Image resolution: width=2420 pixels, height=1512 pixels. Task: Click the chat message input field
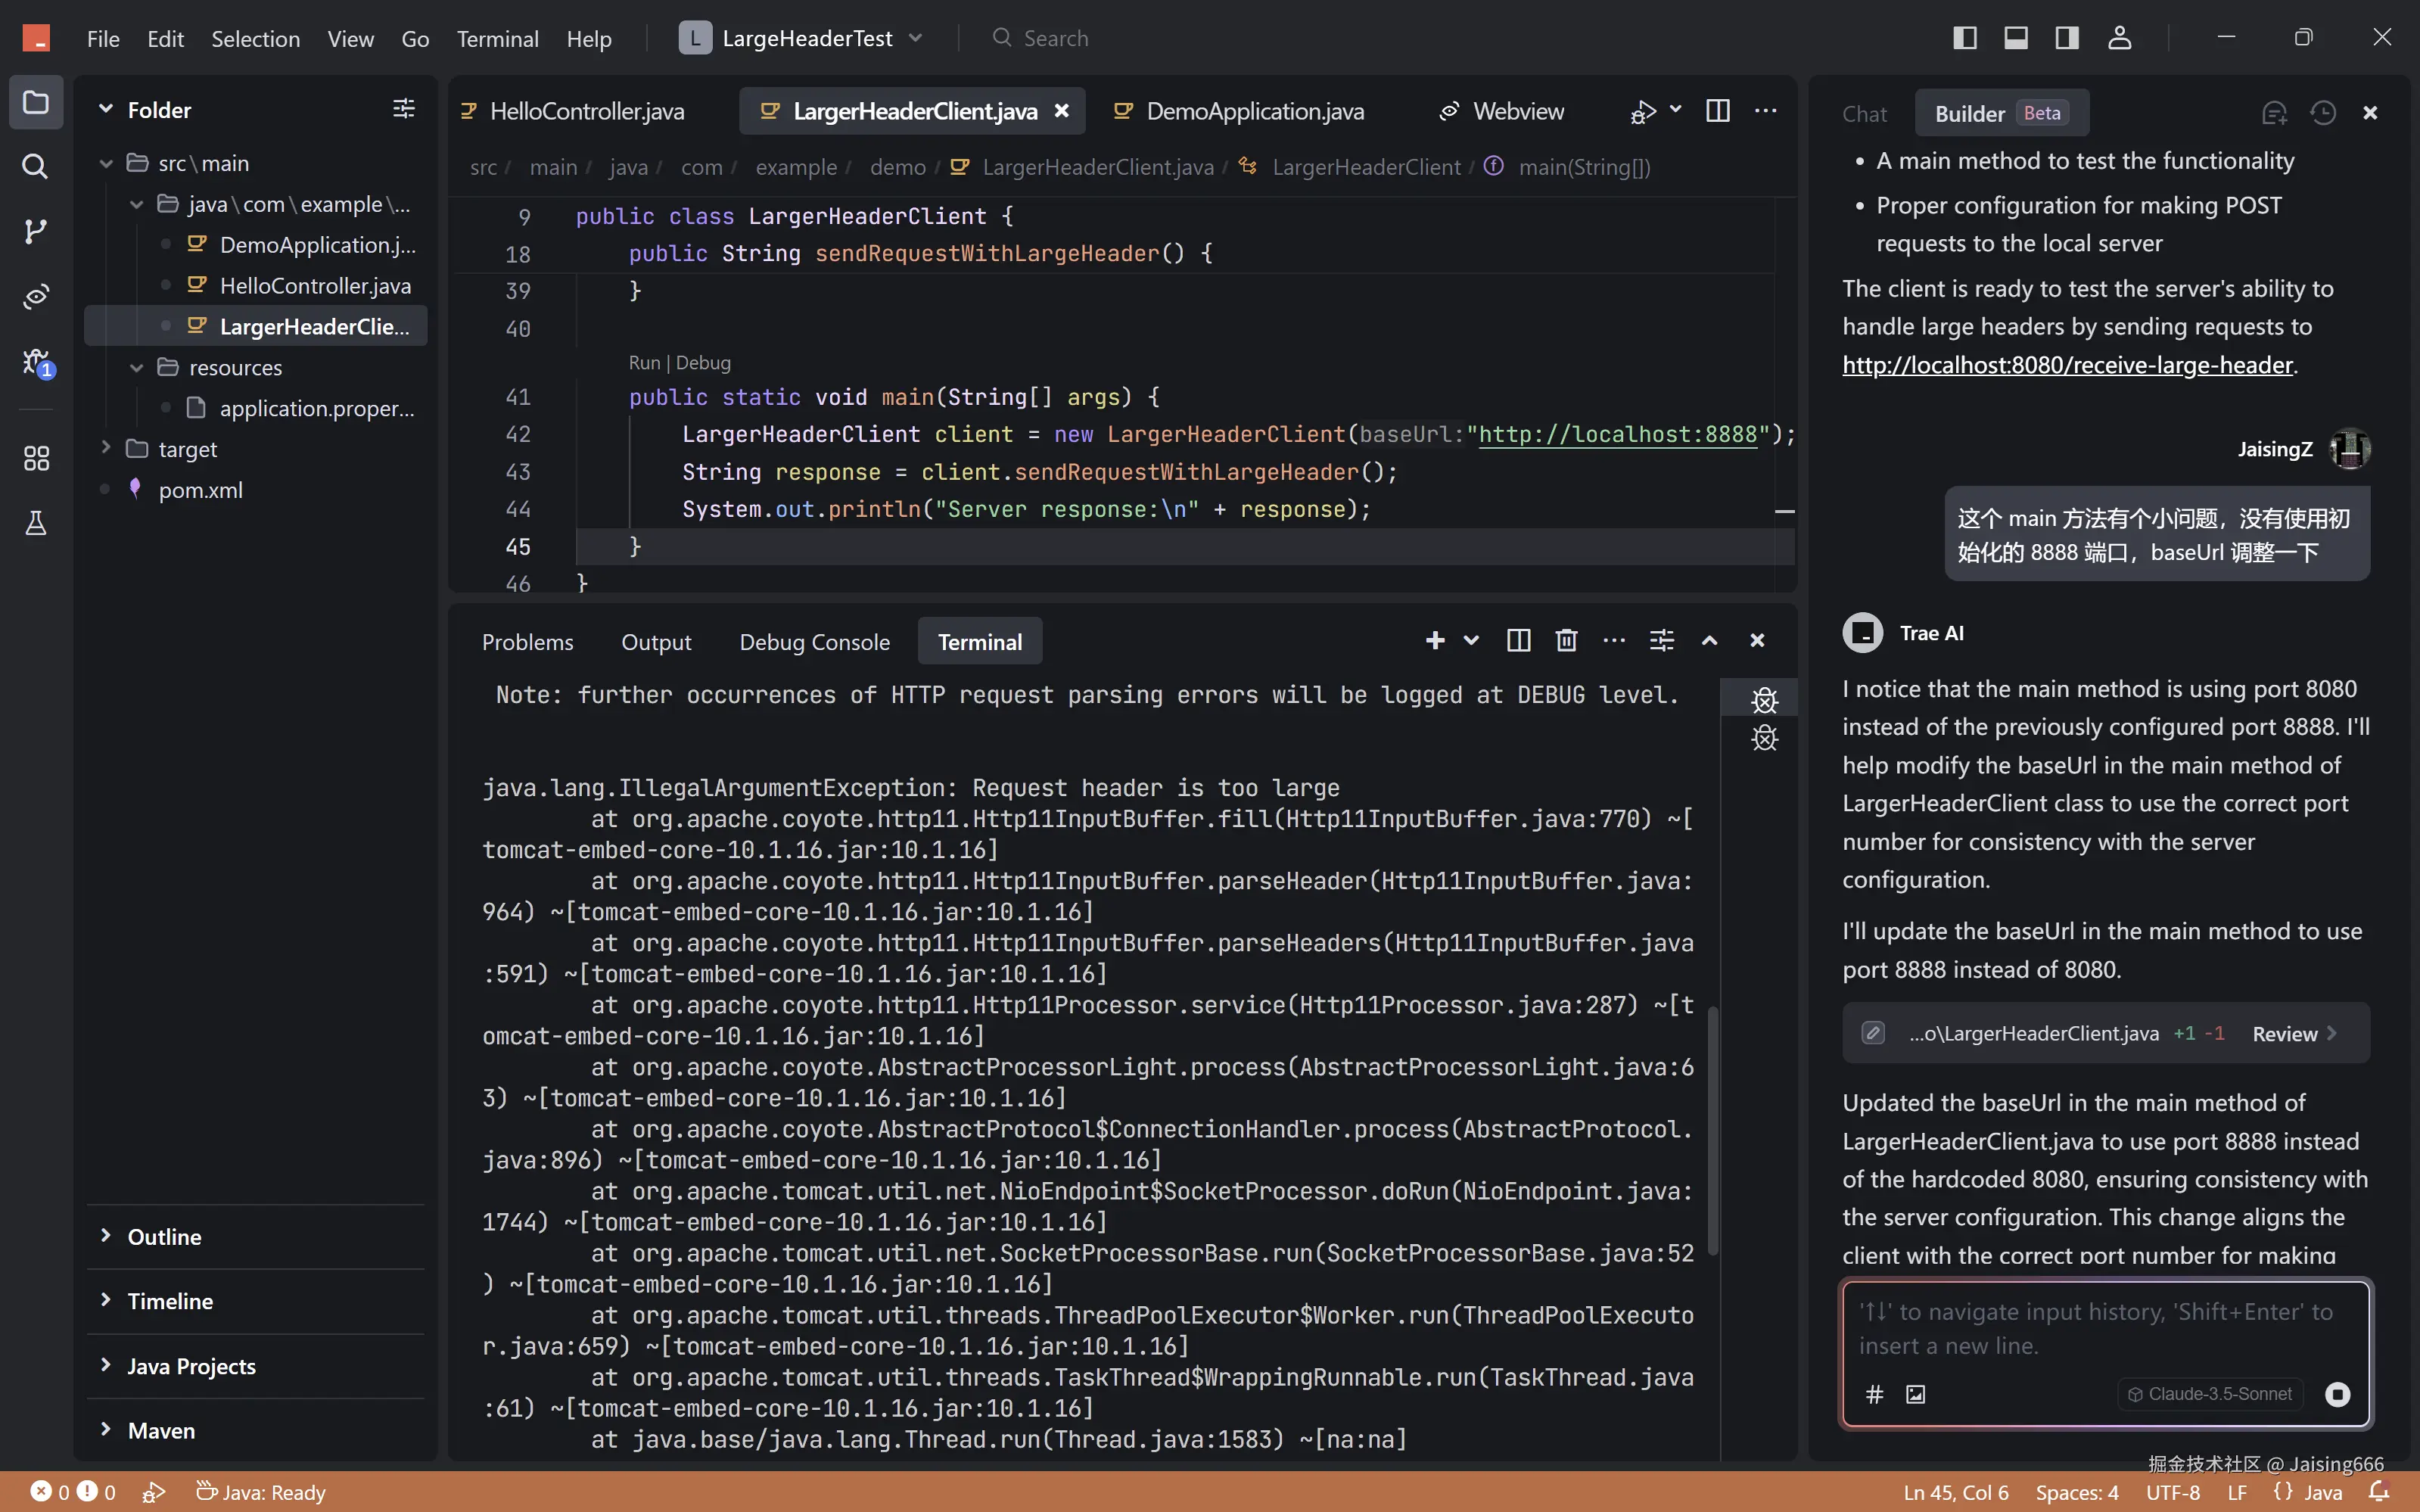coord(2095,1328)
